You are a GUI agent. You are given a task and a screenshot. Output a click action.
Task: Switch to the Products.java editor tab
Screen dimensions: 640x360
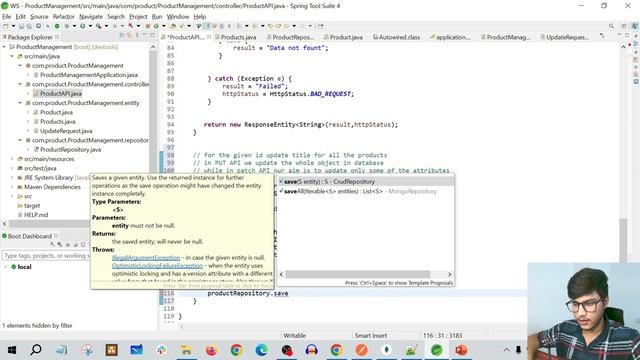coord(236,37)
